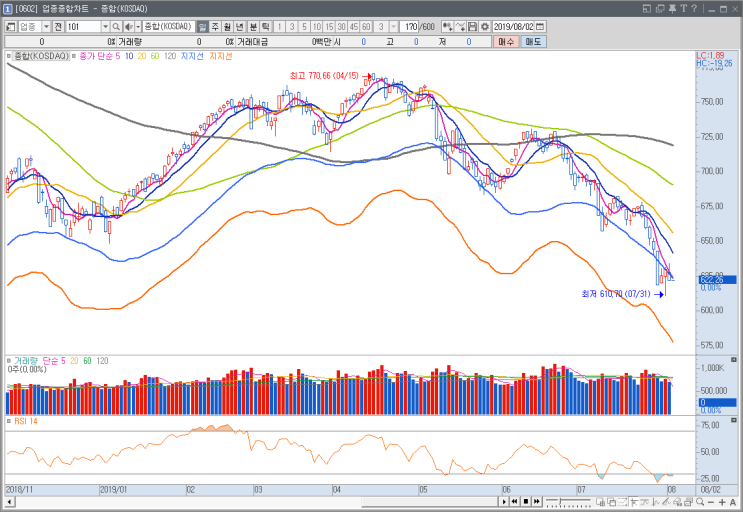Screen dimensions: 743x512
Task: Click the 101 code input field
Action: pyautogui.click(x=83, y=27)
